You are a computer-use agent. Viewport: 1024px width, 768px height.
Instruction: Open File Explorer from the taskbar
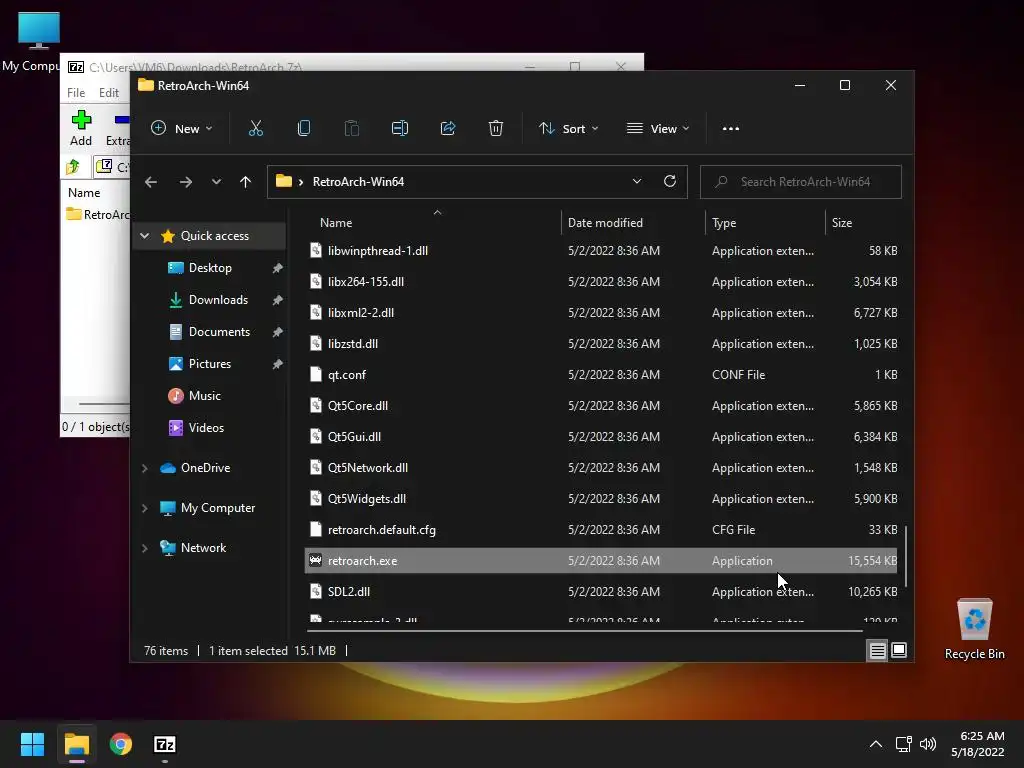click(x=76, y=744)
